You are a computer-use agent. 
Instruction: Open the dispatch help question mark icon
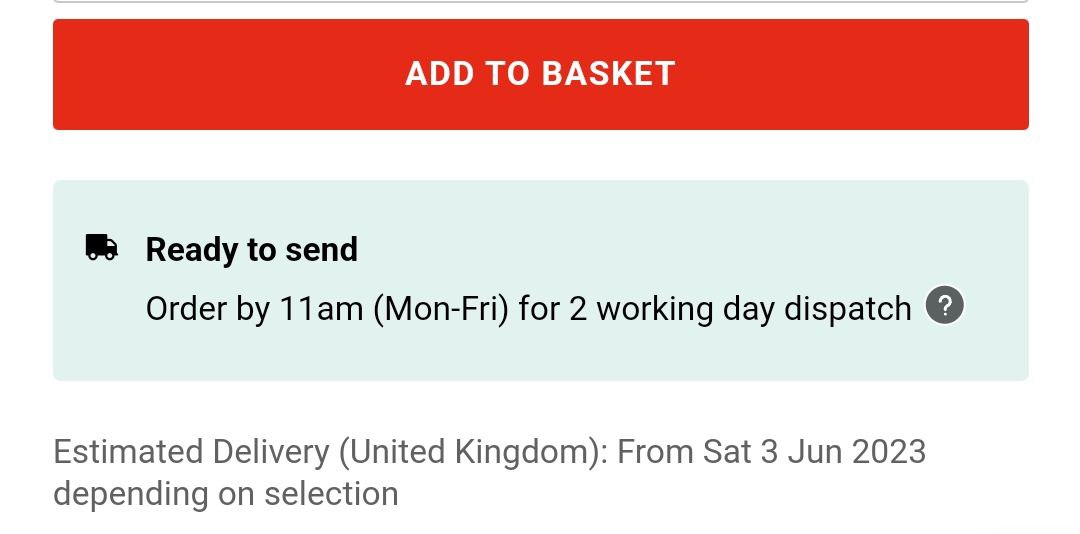click(x=945, y=306)
